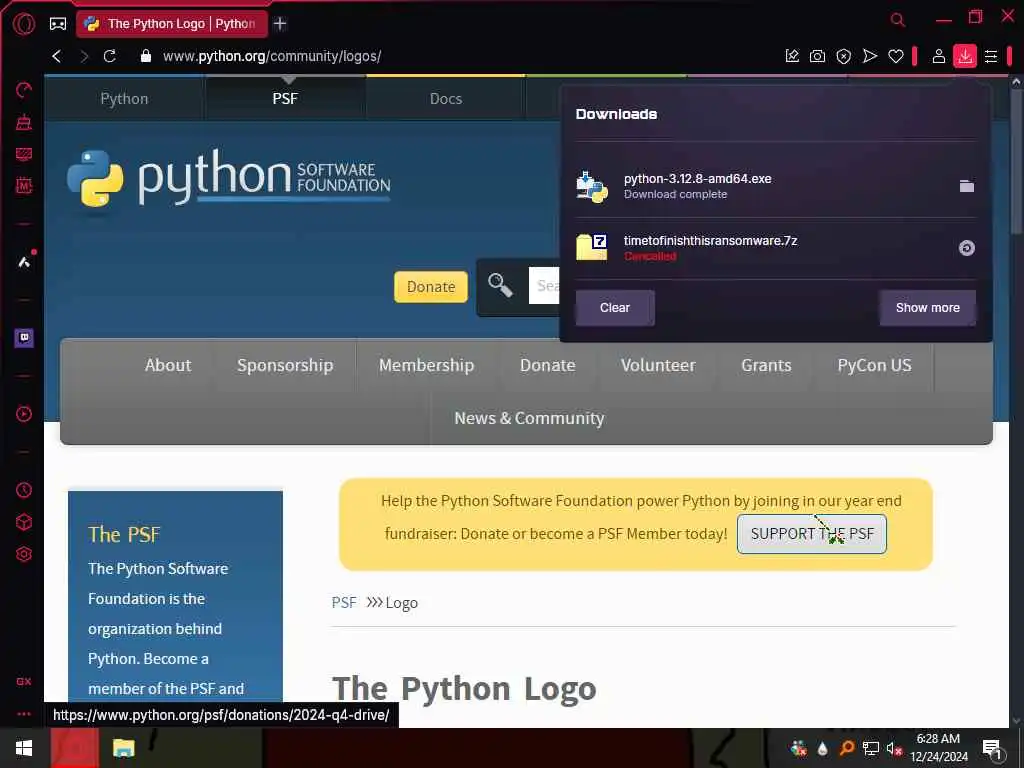1024x768 pixels.
Task: Open the News & Community menu item
Action: click(x=529, y=418)
